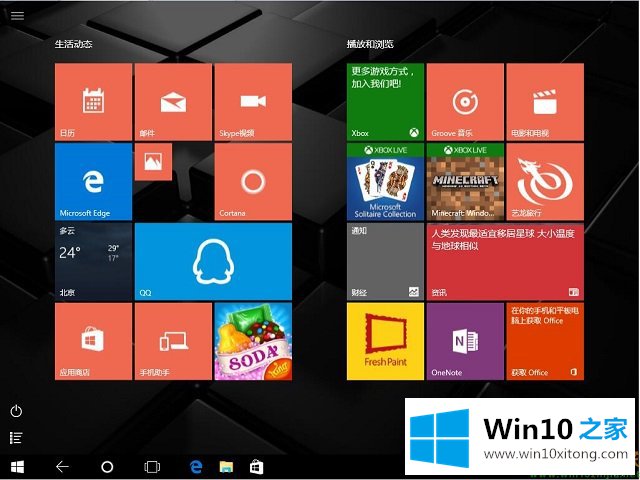Launch Microsoft Solitaire Collection tile
Screen dimensions: 640x480
[385, 182]
